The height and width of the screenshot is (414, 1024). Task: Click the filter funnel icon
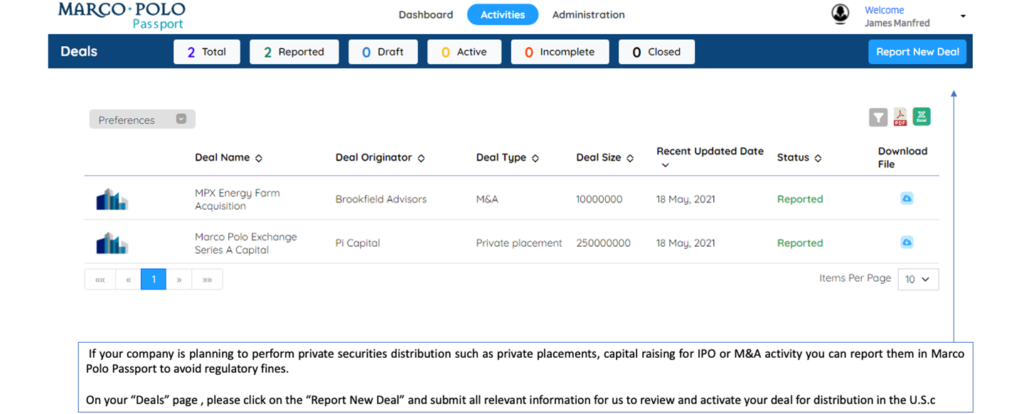(878, 118)
